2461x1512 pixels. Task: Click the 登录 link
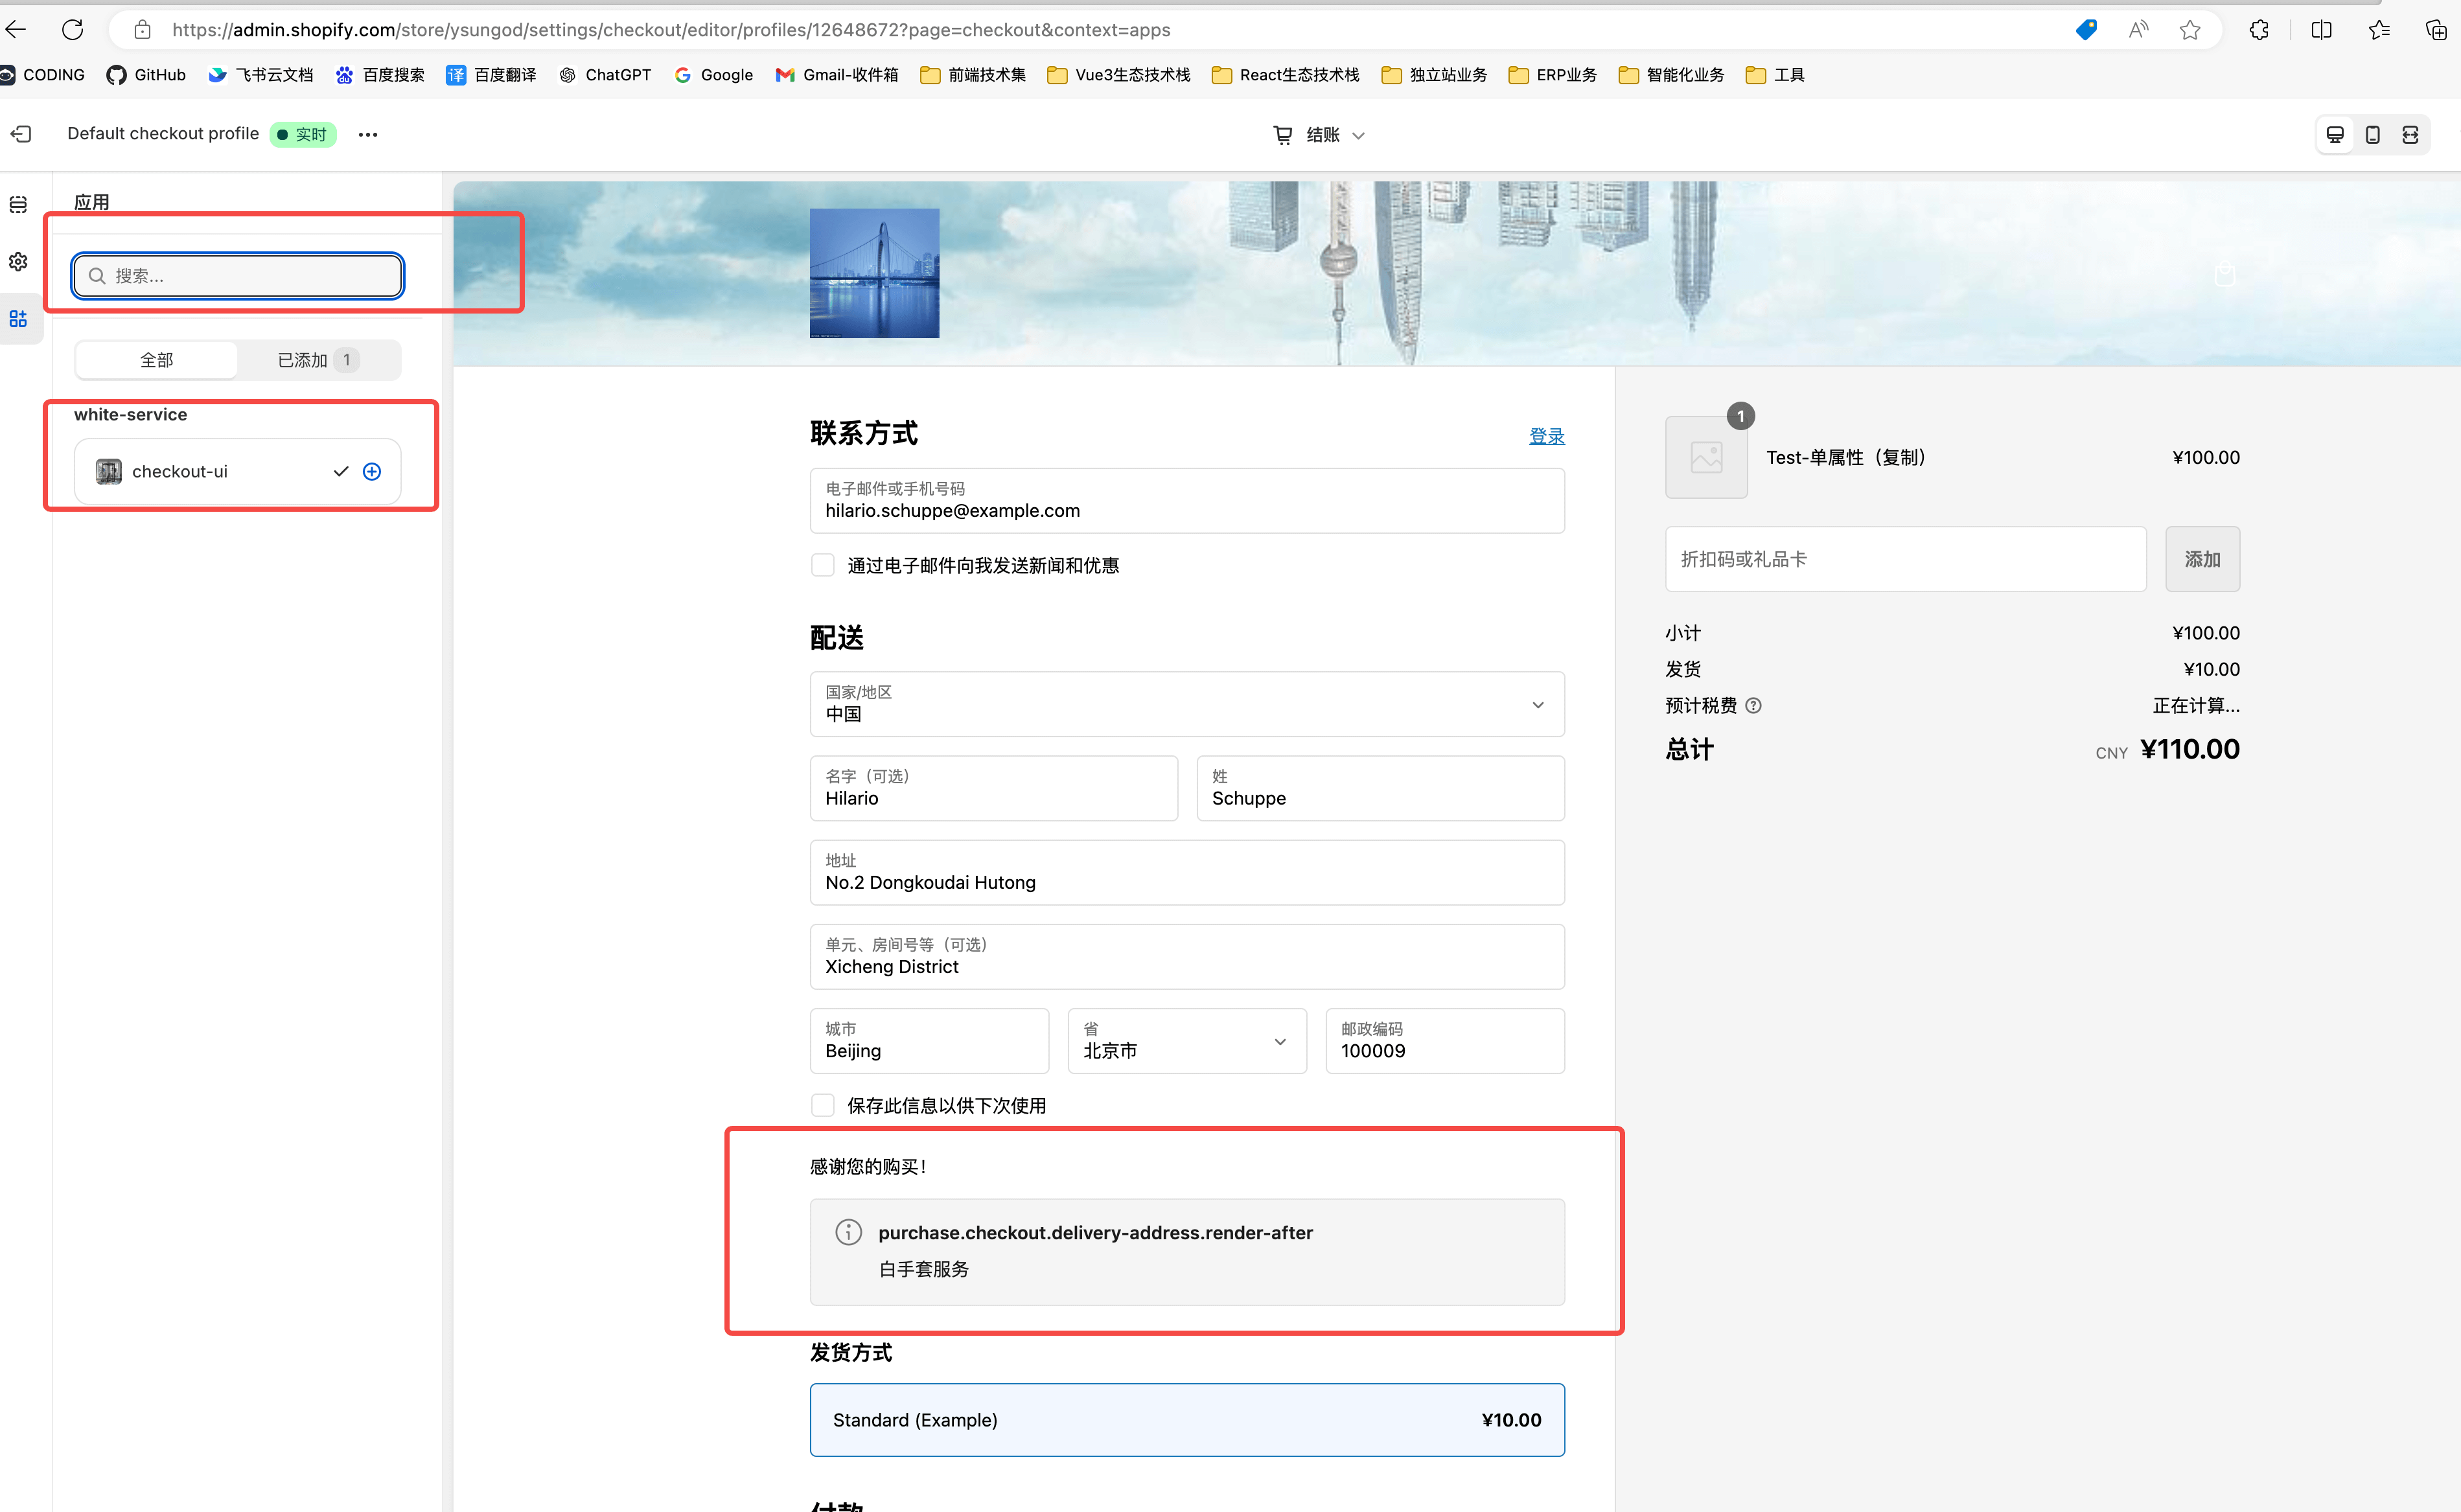(x=1546, y=436)
